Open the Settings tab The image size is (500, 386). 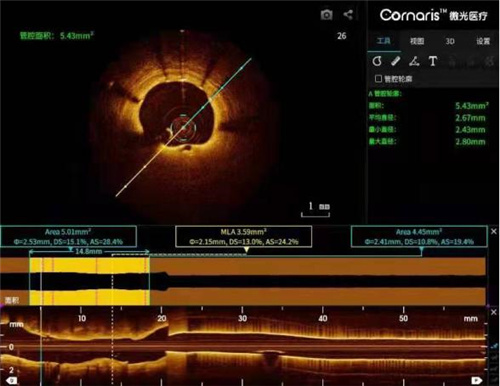coord(483,41)
